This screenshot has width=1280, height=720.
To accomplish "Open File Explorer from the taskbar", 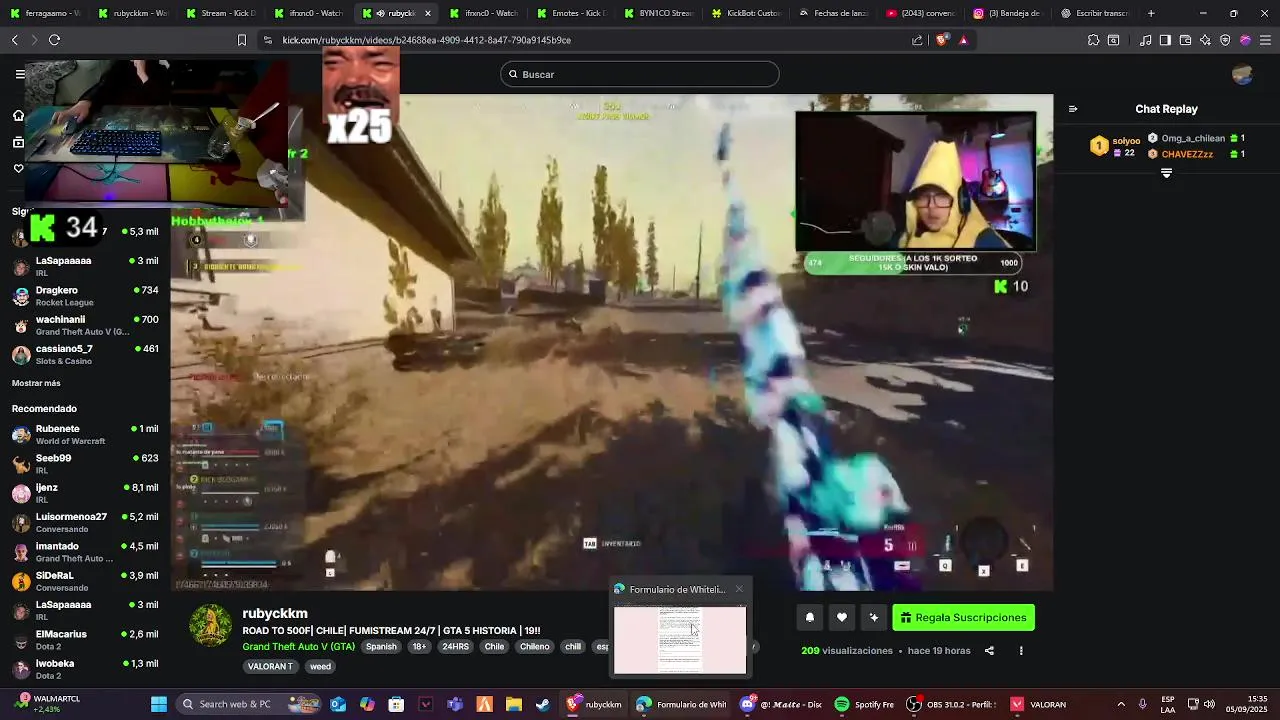I will pos(513,704).
